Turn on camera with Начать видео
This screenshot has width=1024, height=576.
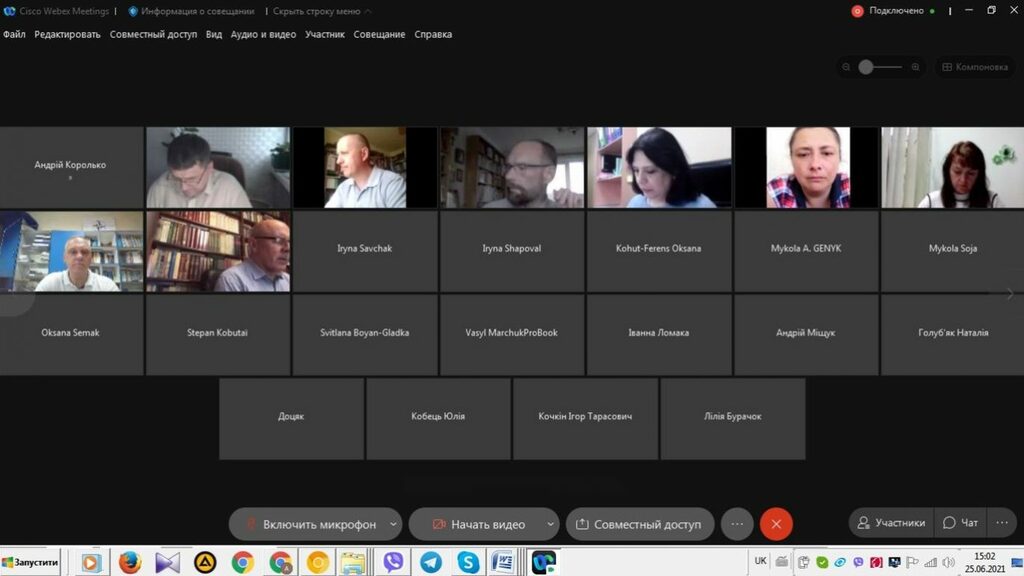477,524
